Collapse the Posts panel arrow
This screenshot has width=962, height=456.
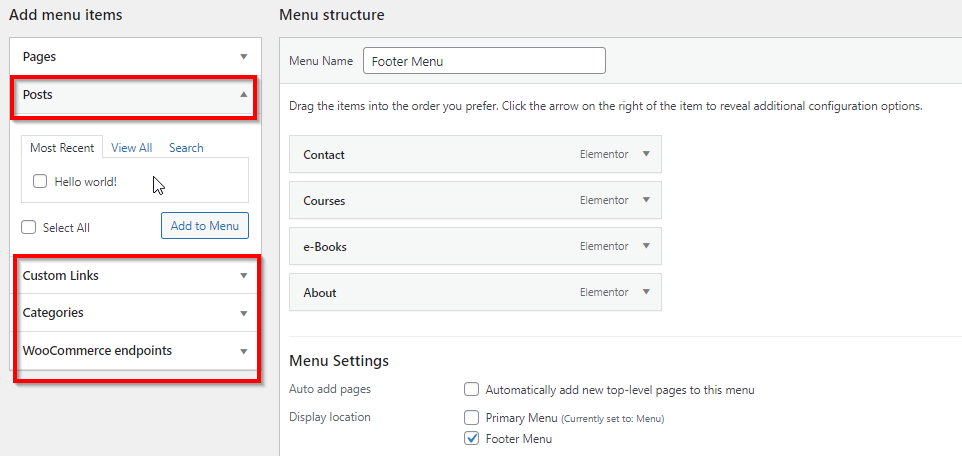pos(244,95)
